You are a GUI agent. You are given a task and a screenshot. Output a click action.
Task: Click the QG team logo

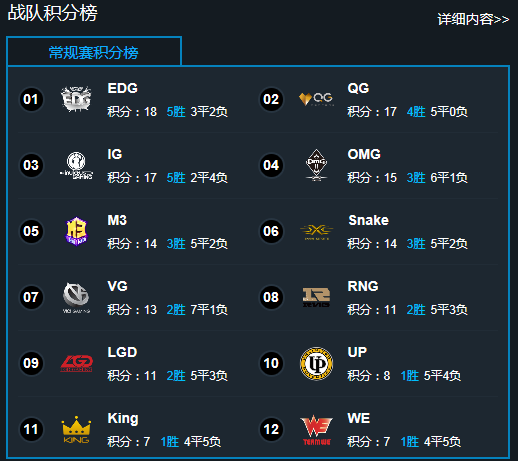coord(316,99)
